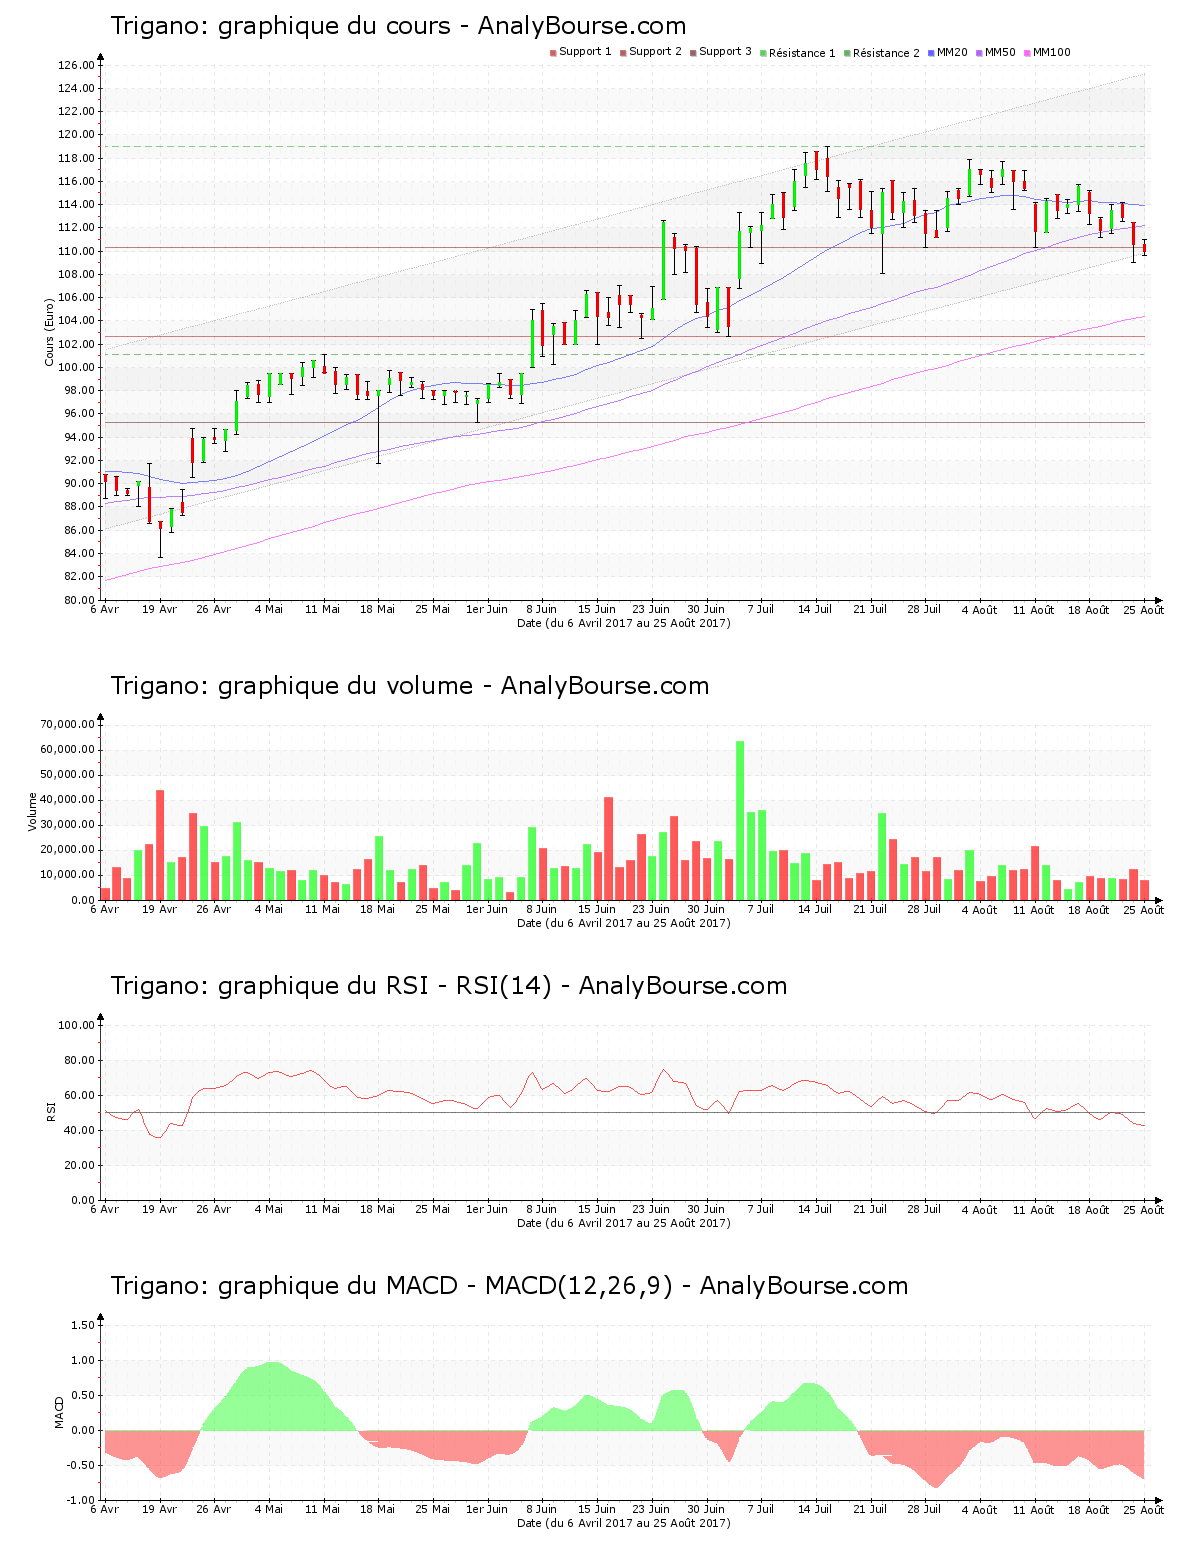Click the date range caption under volume chart
1200x1550 pixels.
pos(624,923)
